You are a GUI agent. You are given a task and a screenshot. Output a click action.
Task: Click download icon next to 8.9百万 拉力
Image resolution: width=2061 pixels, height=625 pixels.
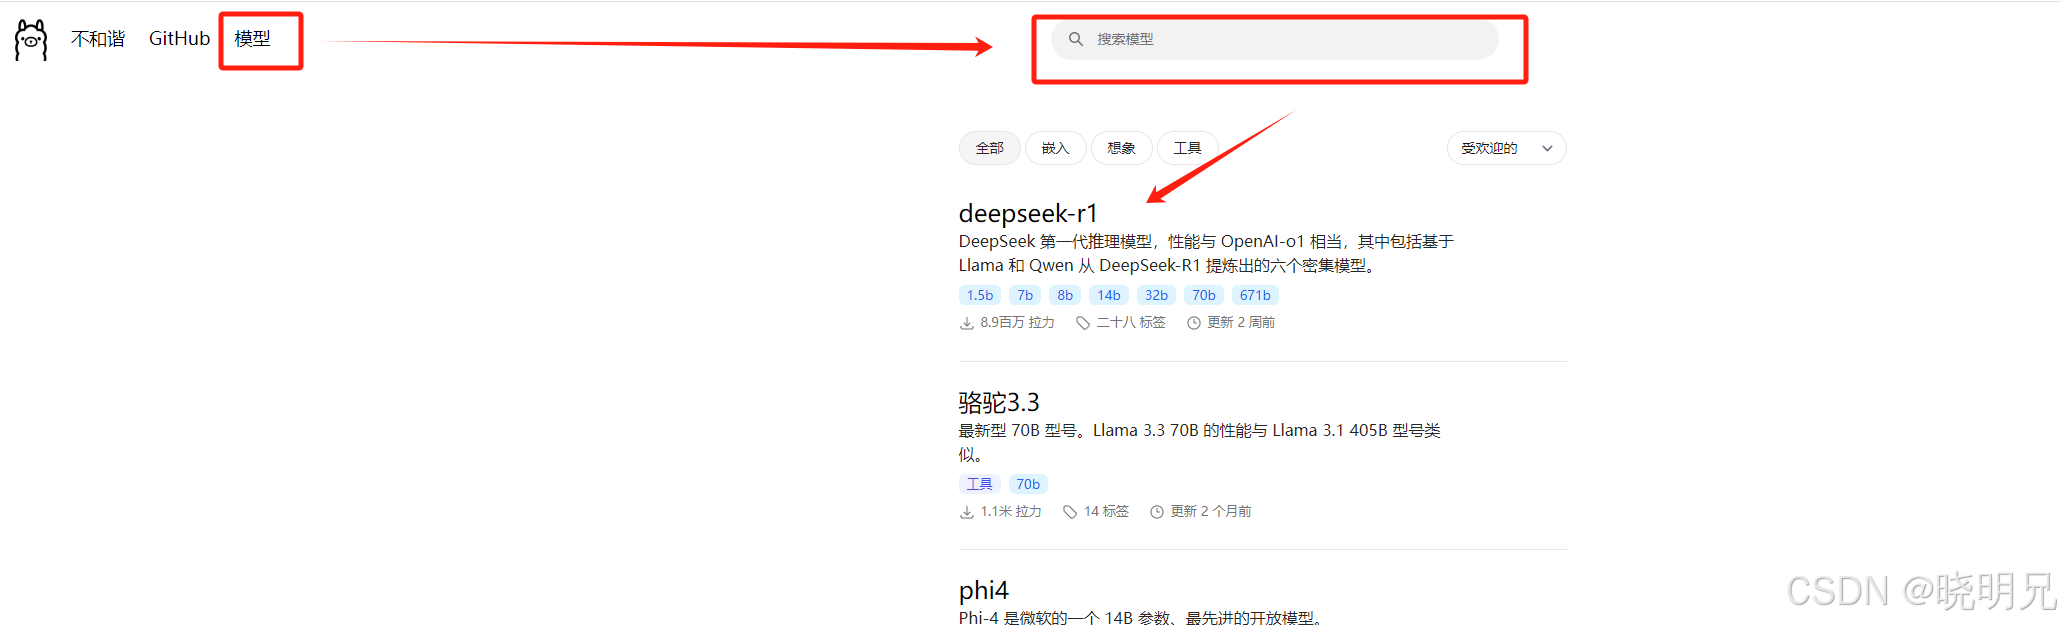967,323
